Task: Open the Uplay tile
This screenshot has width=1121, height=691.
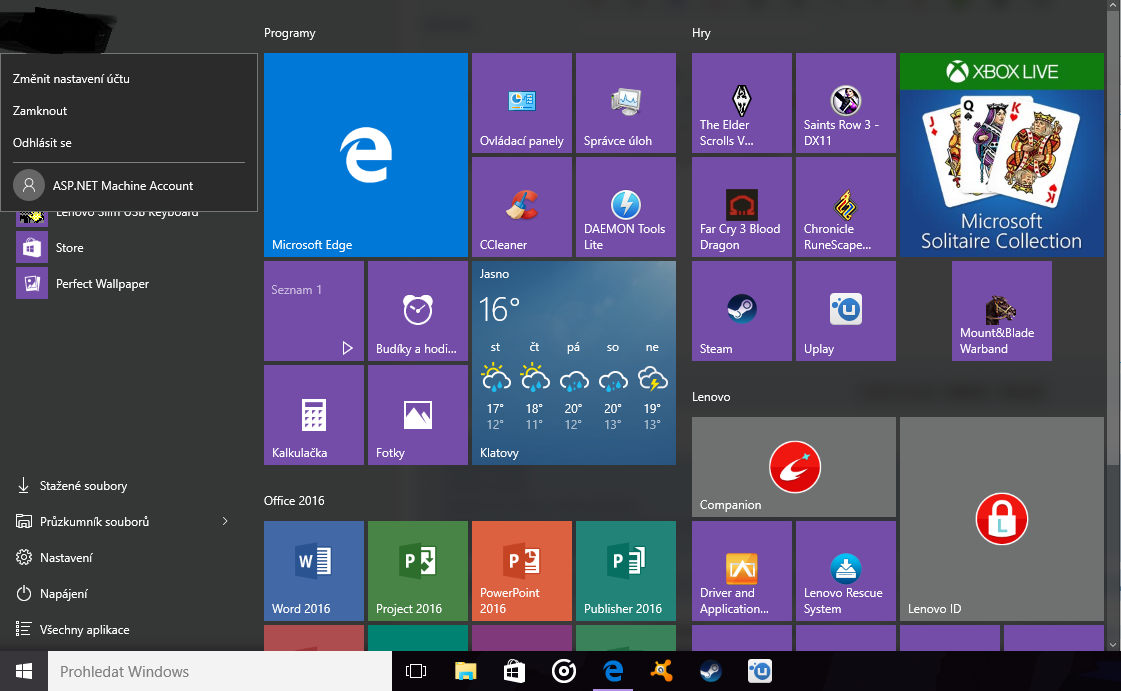Action: (x=845, y=312)
